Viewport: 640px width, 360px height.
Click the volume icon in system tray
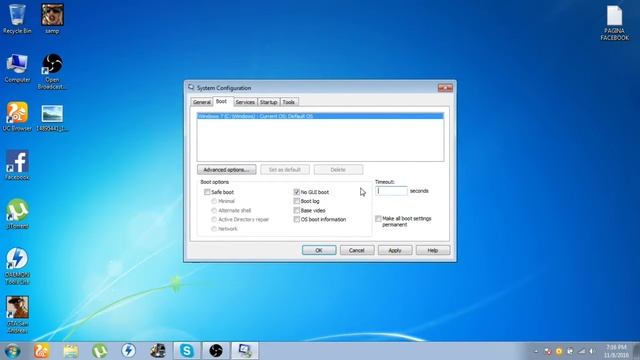[591, 351]
